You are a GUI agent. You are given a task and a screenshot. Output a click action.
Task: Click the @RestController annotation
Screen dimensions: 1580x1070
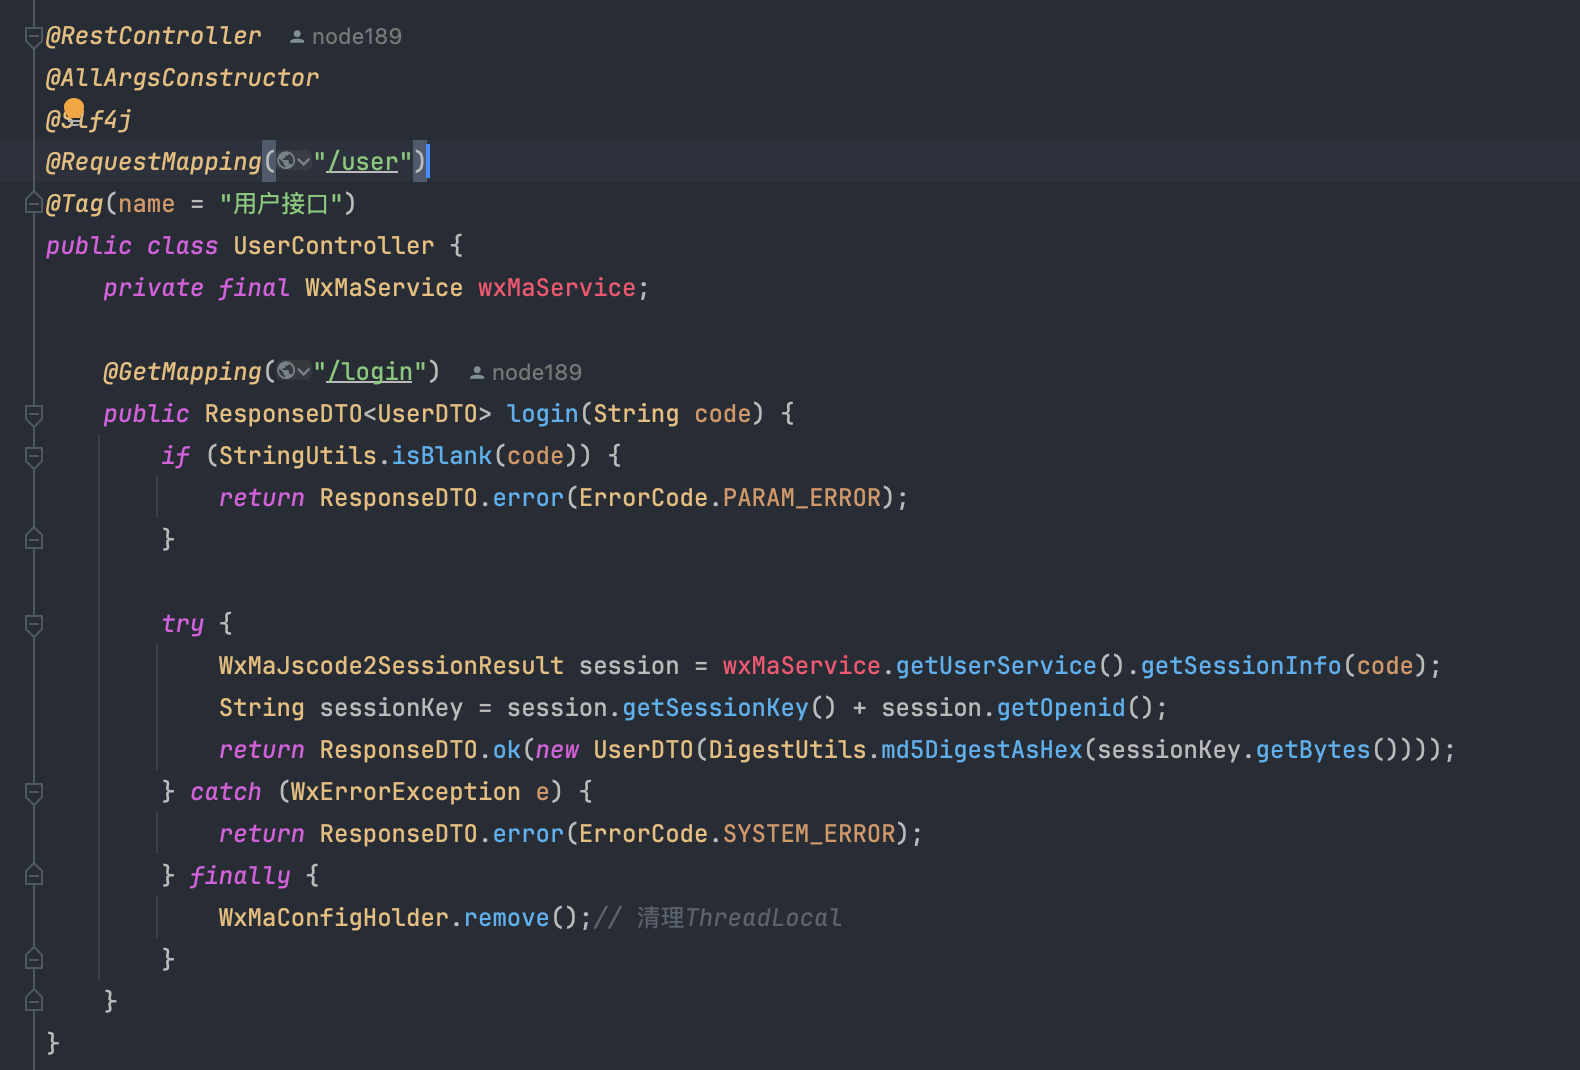point(153,36)
